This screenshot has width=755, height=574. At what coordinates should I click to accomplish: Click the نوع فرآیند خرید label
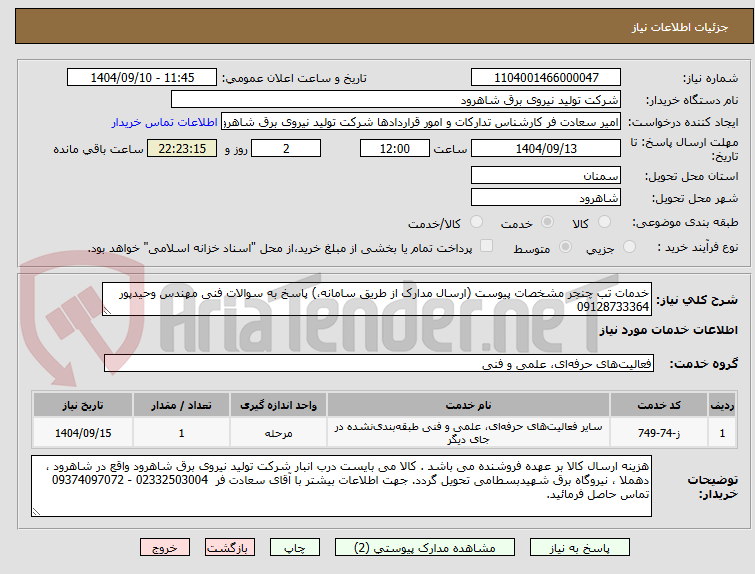[698, 248]
